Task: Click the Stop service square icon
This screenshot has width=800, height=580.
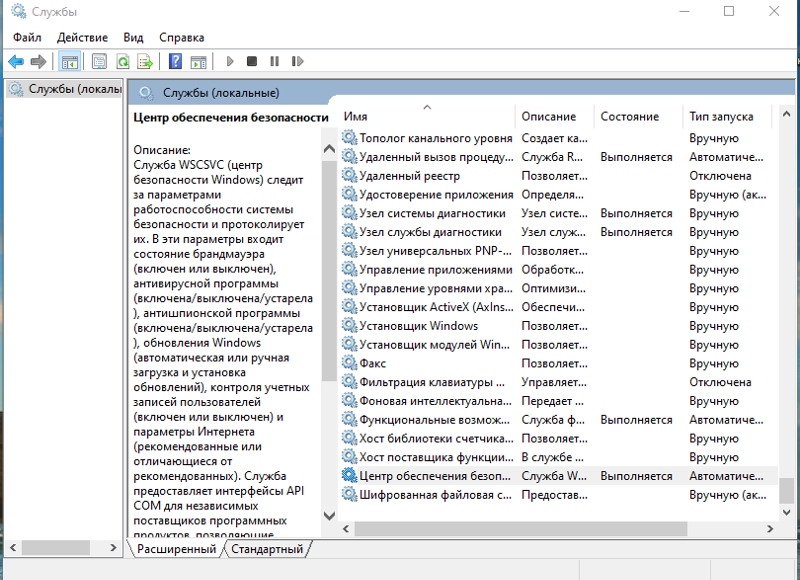Action: [252, 61]
